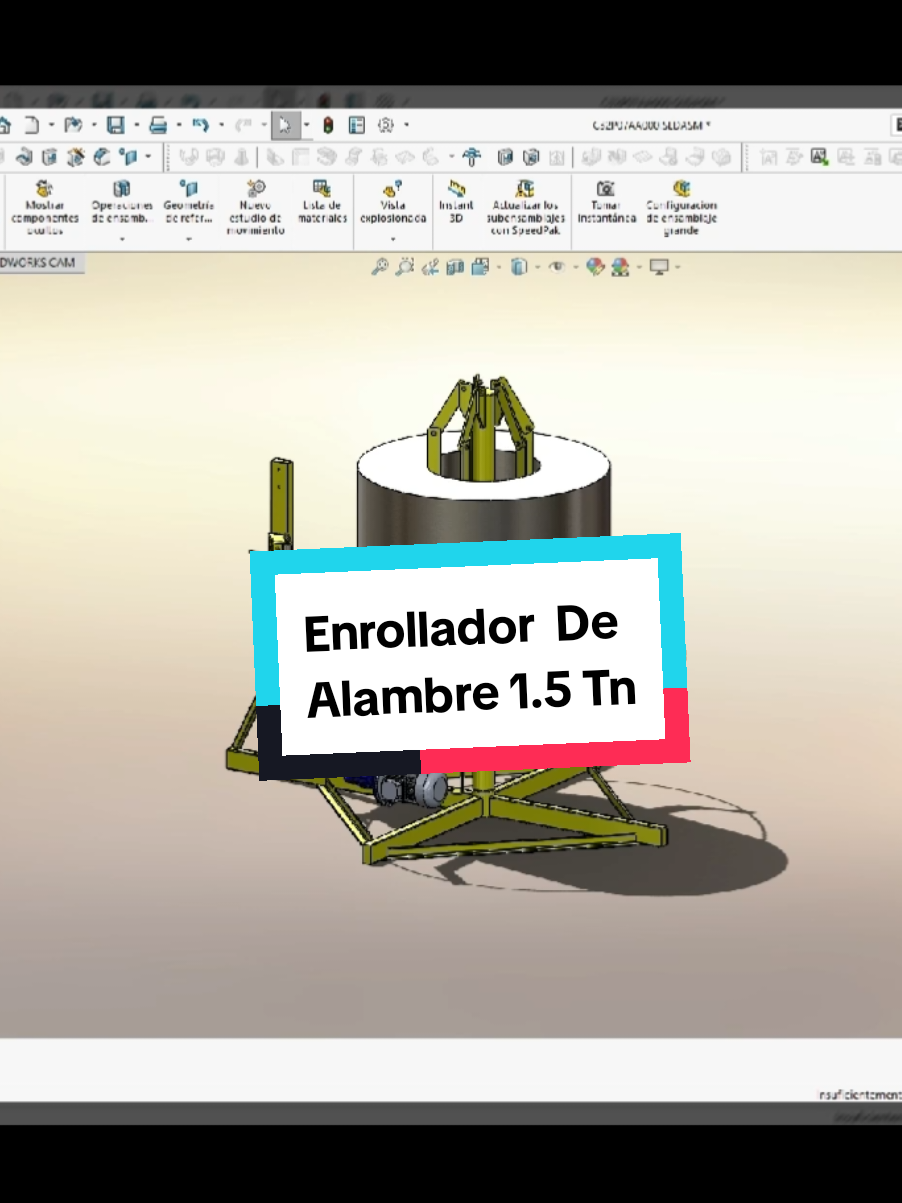Open Lista de materiales

[x=322, y=201]
